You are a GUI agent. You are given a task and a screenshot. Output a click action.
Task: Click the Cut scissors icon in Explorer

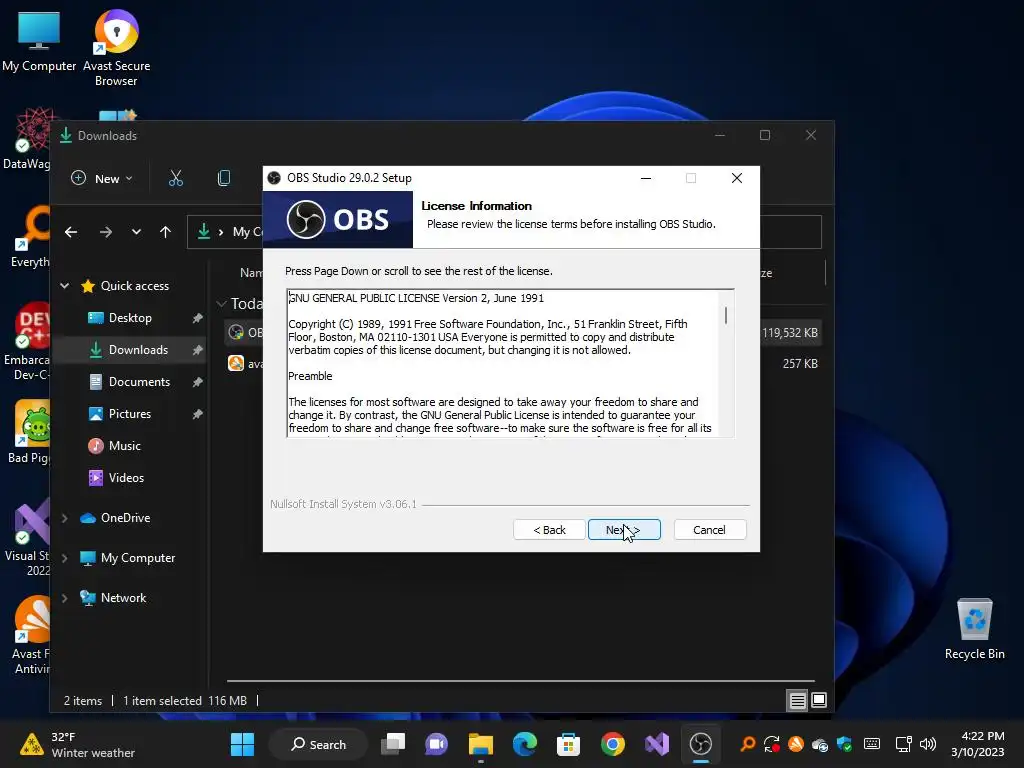click(176, 178)
